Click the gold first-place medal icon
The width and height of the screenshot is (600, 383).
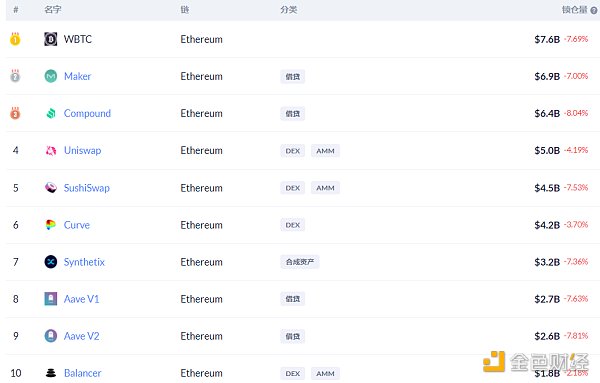pos(15,39)
